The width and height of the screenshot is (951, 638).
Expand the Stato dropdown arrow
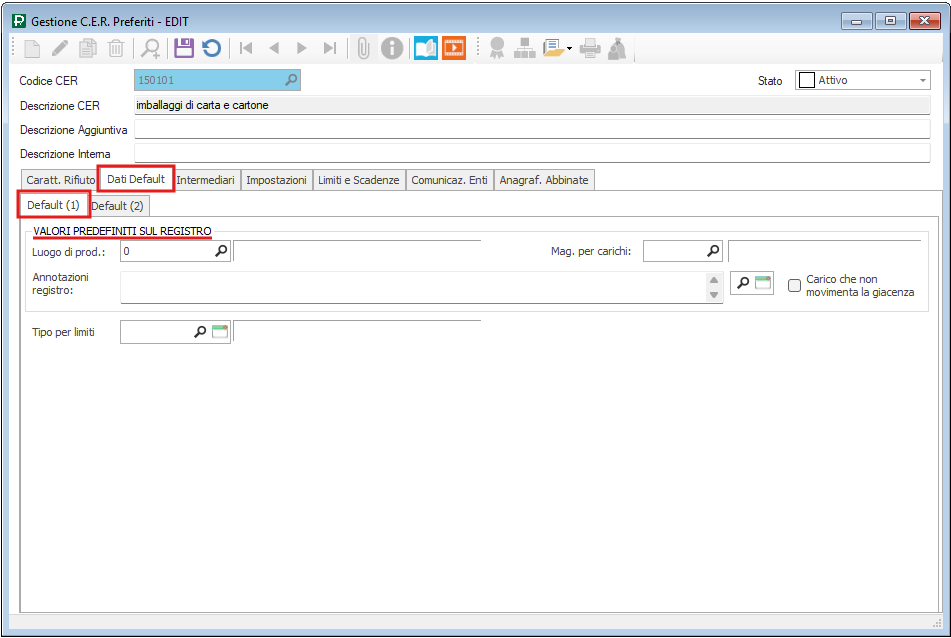point(922,81)
